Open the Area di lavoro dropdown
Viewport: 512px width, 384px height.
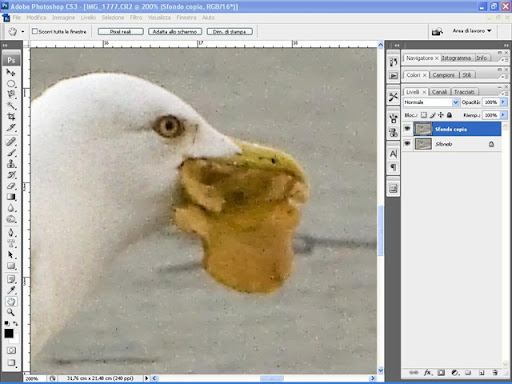471,31
